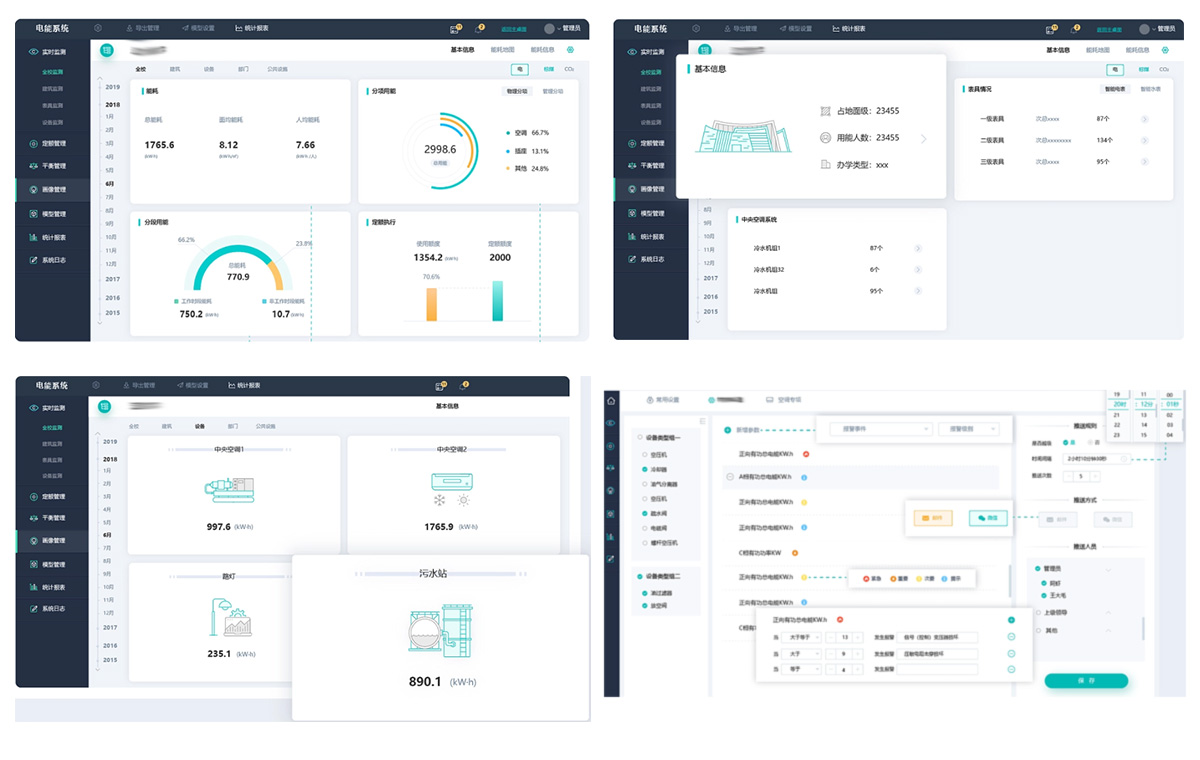Collapse the A相有功总电能KW.h row with its minus icon
The width and height of the screenshot is (1200, 760).
click(729, 477)
